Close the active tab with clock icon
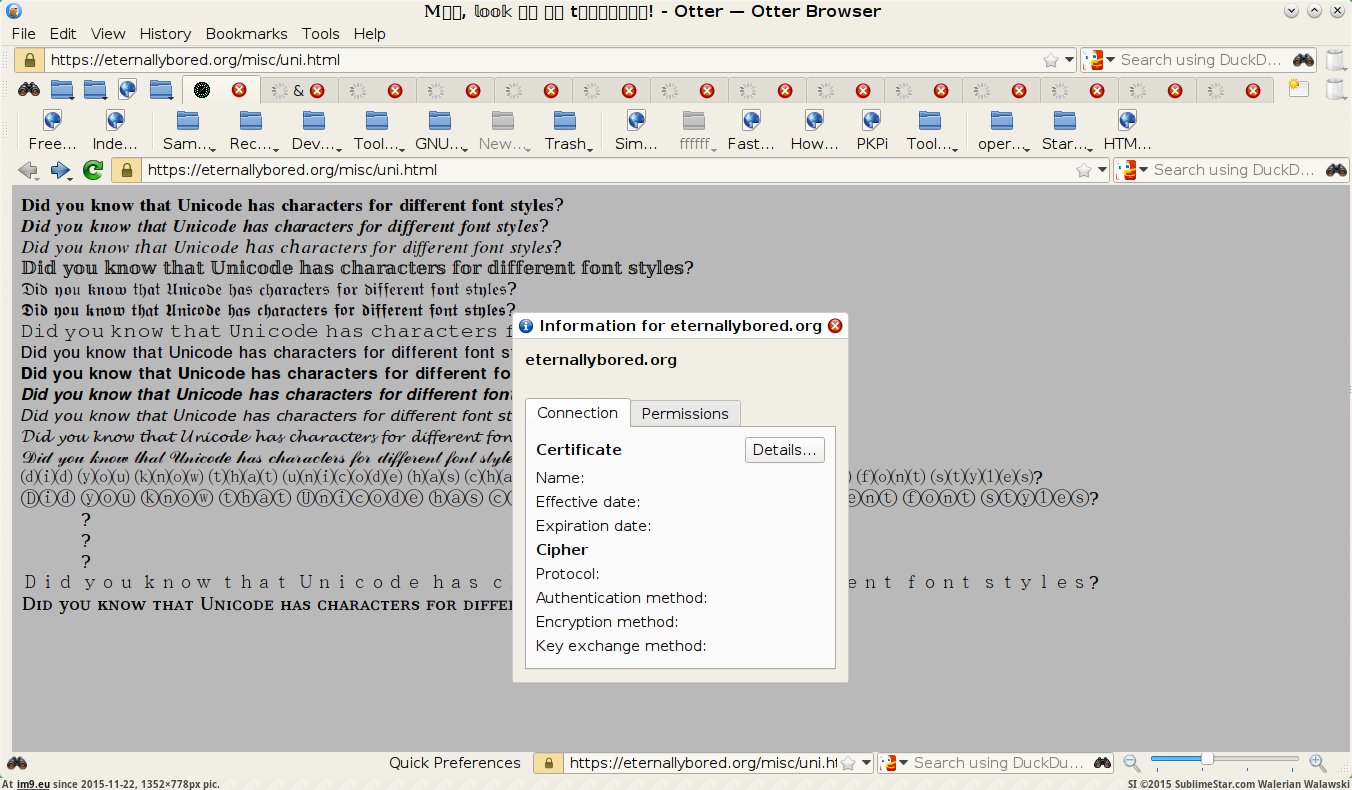The width and height of the screenshot is (1352, 790). 239,90
